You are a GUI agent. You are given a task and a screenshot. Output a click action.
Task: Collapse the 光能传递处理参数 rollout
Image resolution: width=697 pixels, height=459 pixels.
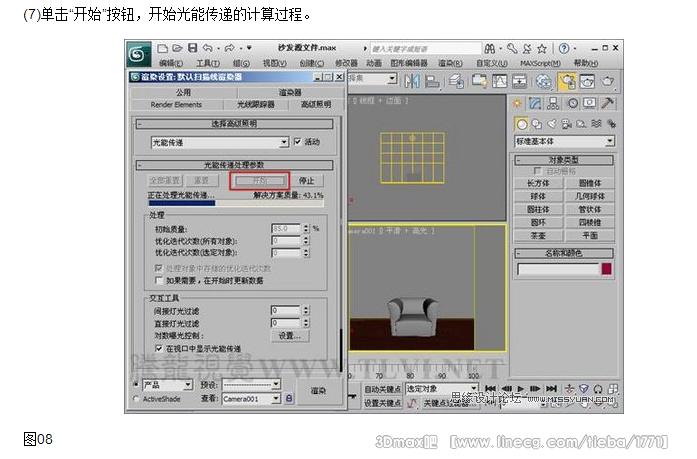pyautogui.click(x=234, y=165)
